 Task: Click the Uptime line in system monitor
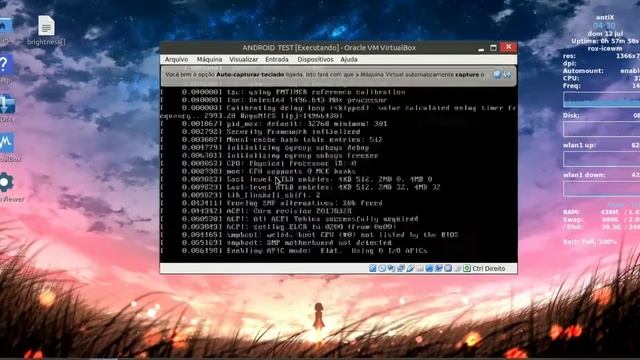point(605,41)
